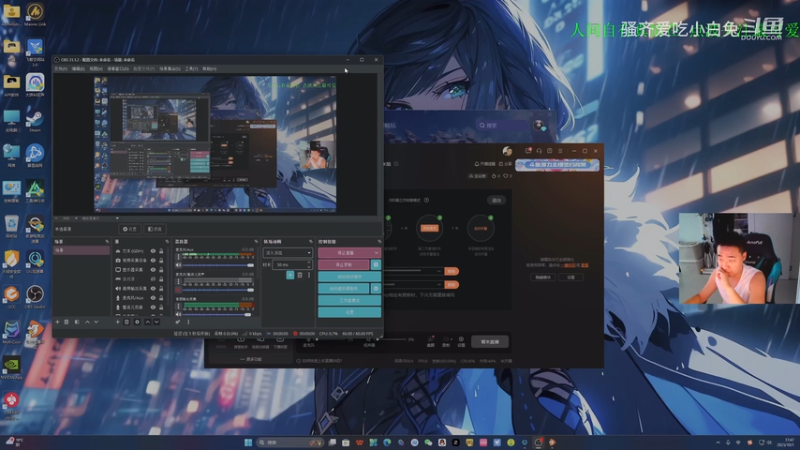Open the transition three-dot options menu
This screenshot has height=450, width=800.
pos(309,275)
